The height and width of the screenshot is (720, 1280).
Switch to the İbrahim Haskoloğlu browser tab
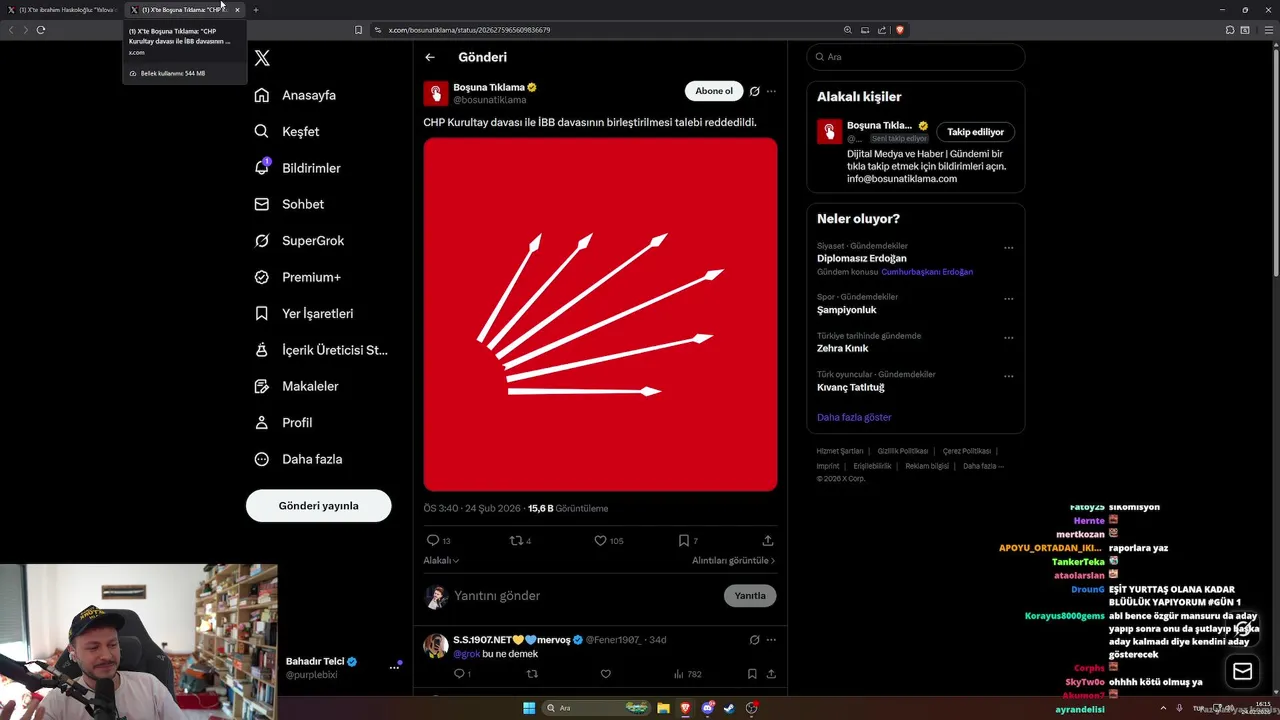[x=62, y=10]
